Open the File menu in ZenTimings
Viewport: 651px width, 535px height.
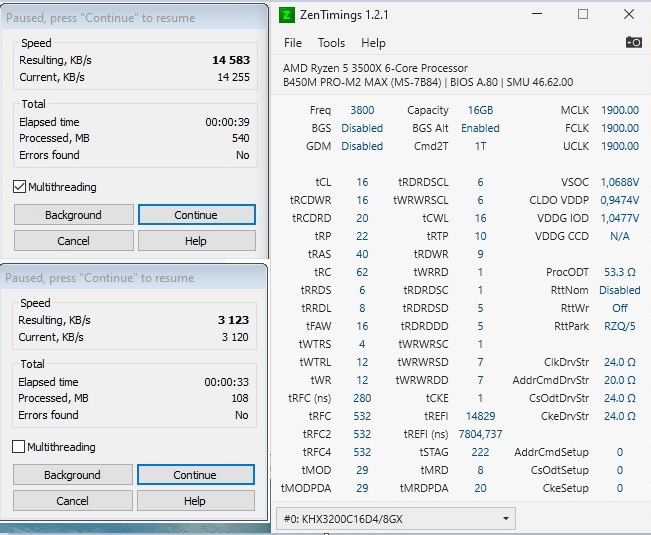coord(293,43)
